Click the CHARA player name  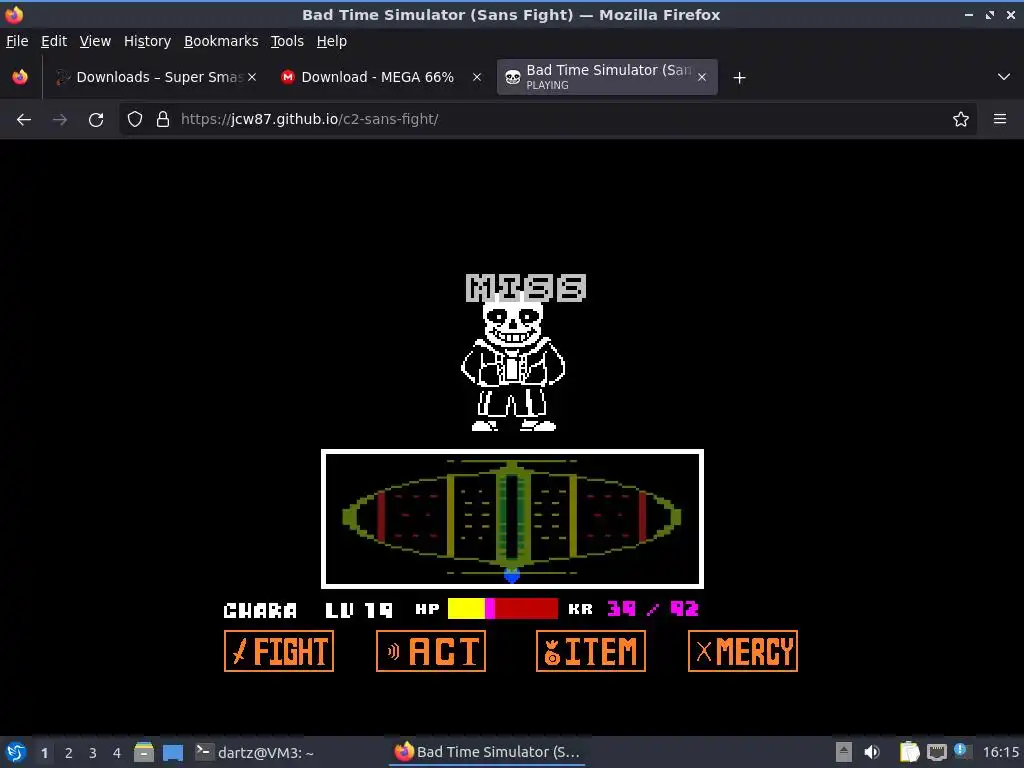(260, 611)
